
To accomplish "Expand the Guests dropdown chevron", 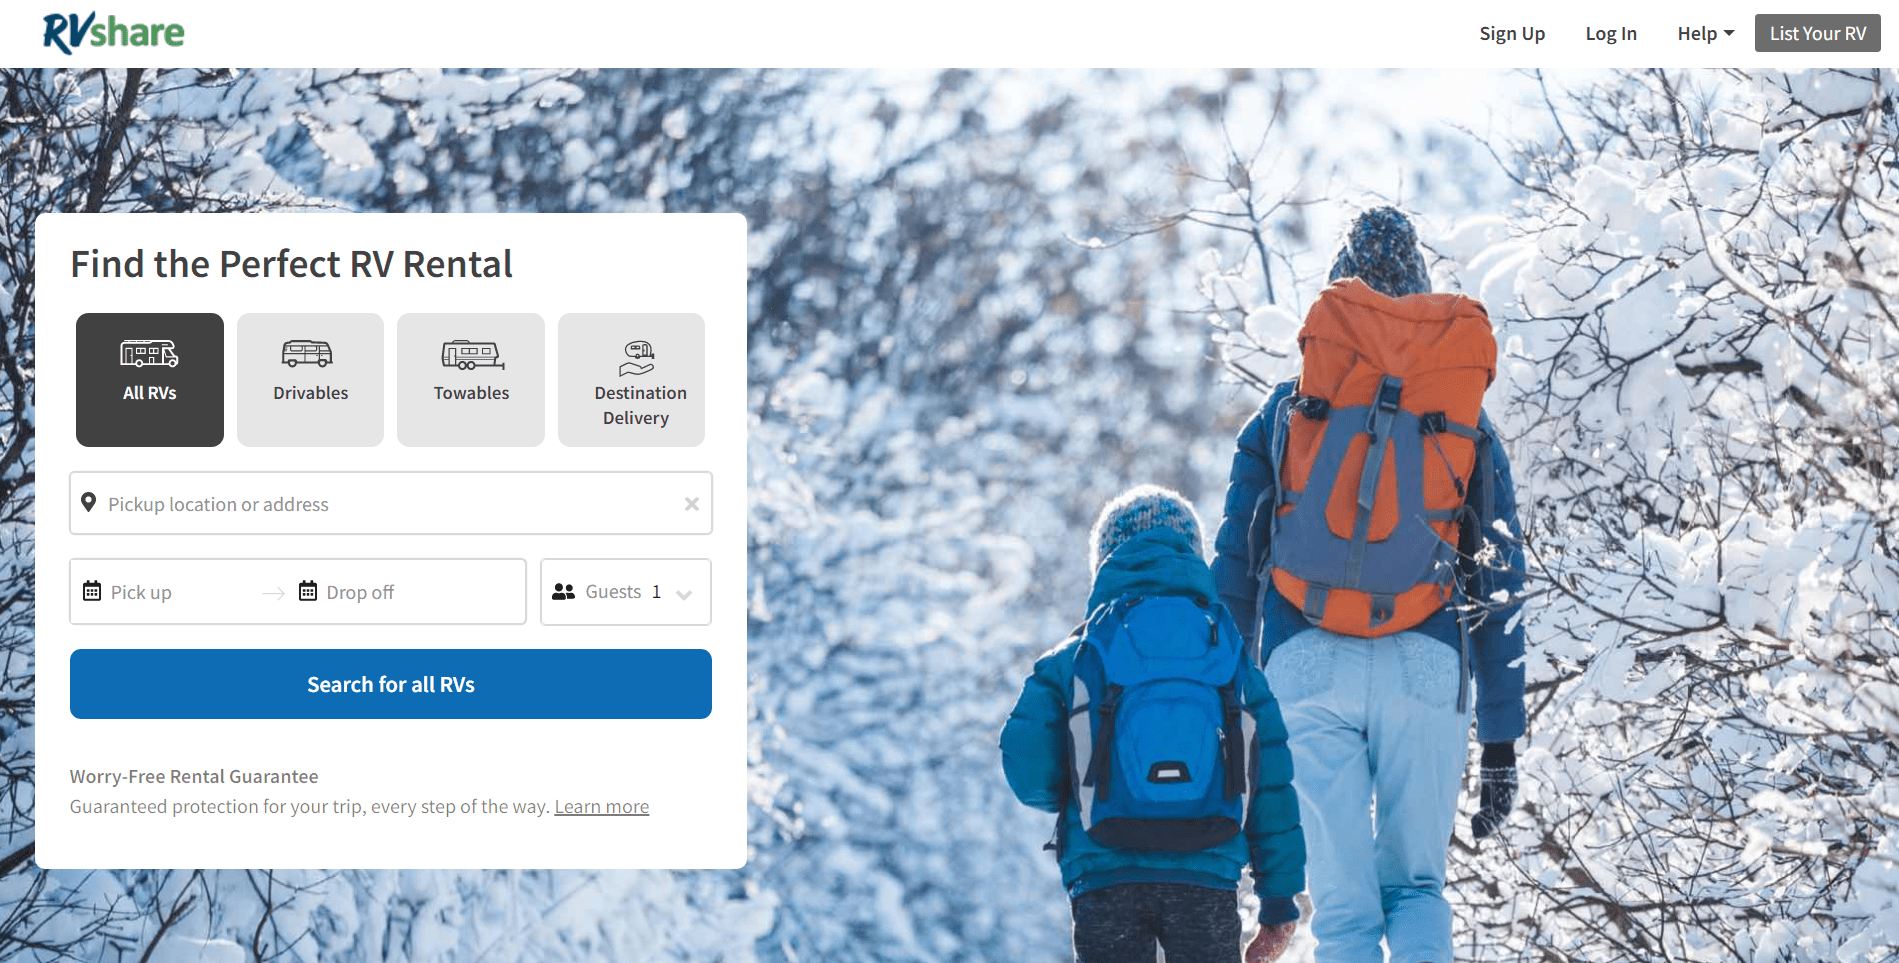I will (x=684, y=594).
